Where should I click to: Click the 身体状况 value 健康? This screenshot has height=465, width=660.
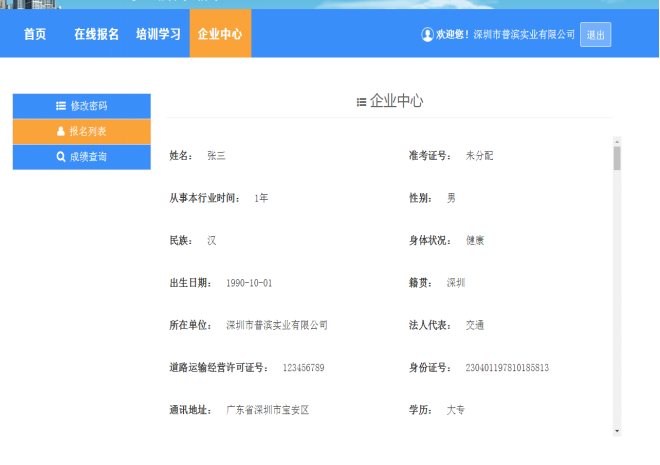click(x=475, y=241)
